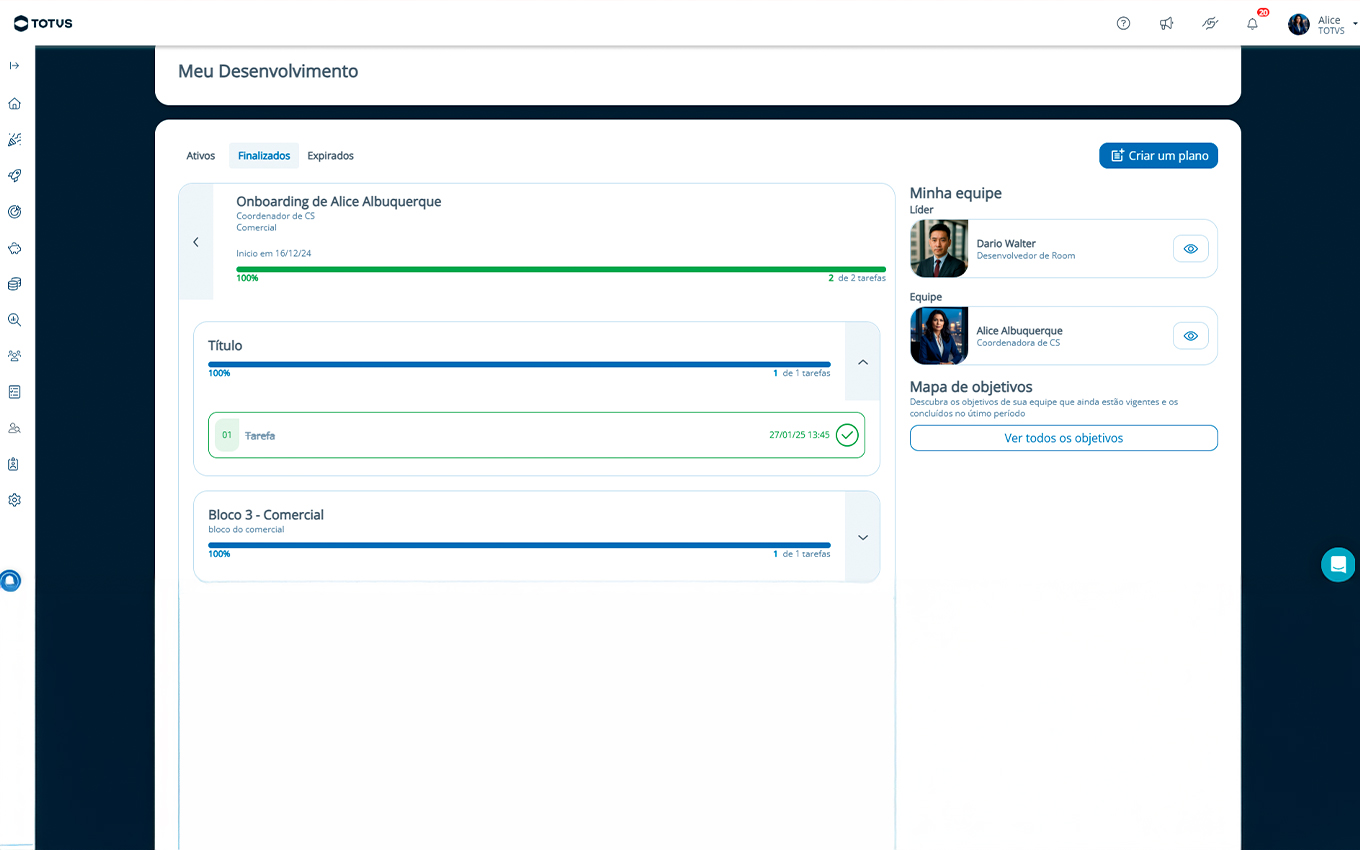Open the chat support bubble
The height and width of the screenshot is (850, 1360).
[1337, 565]
